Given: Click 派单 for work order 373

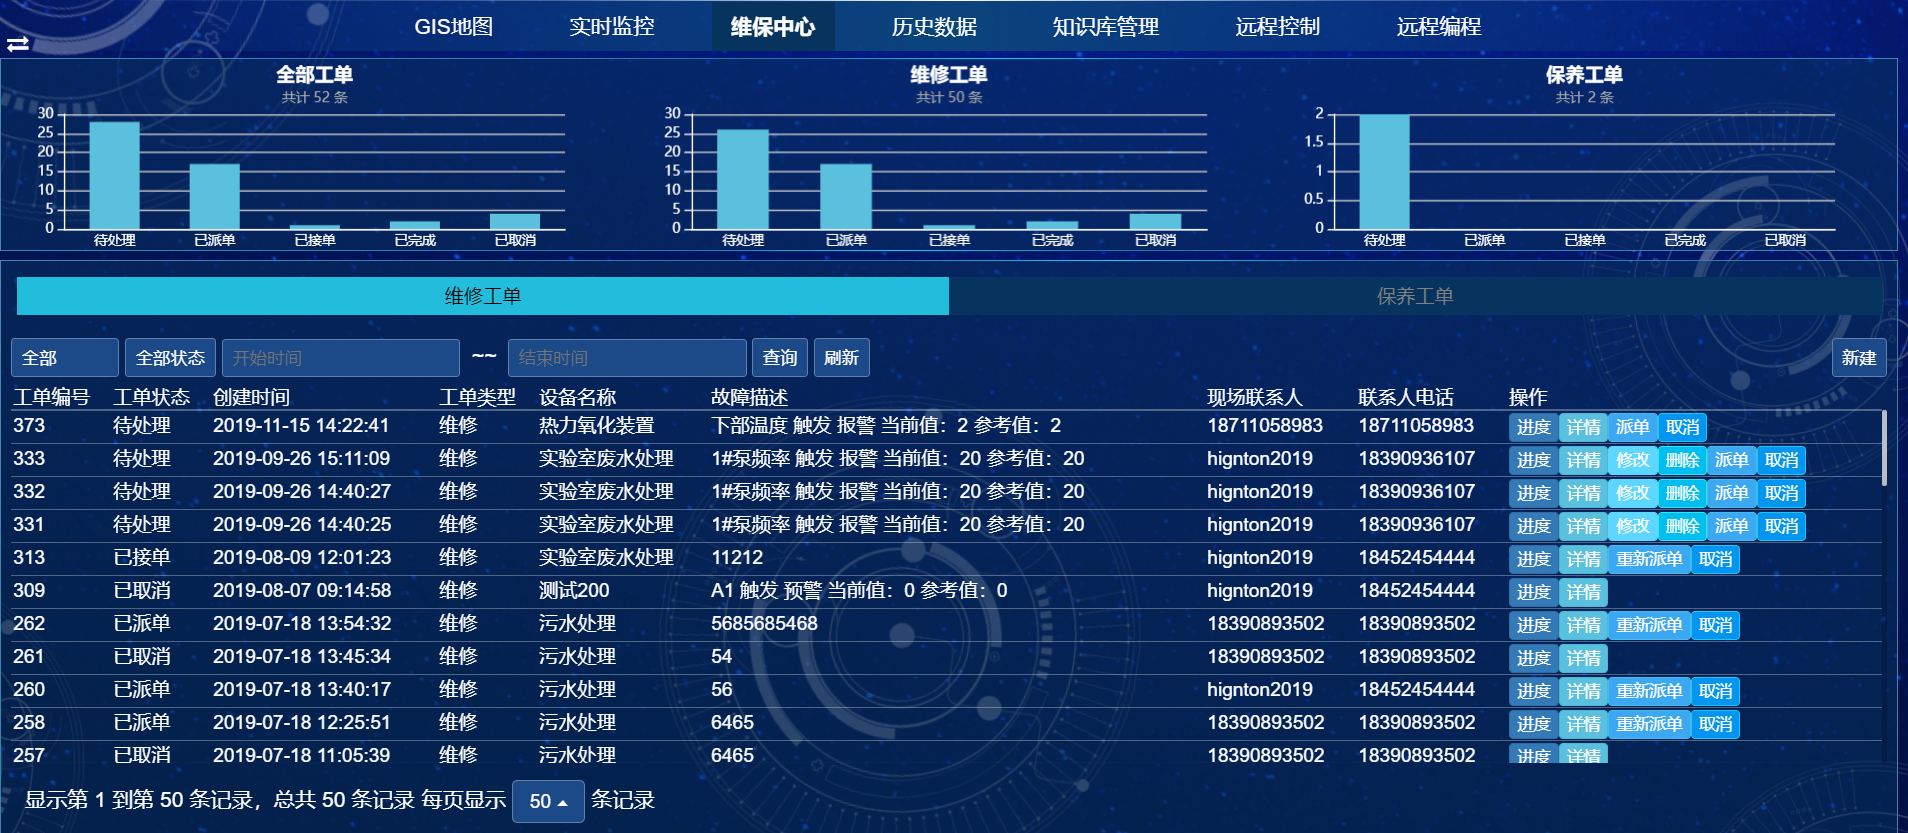Looking at the screenshot, I should [1633, 427].
